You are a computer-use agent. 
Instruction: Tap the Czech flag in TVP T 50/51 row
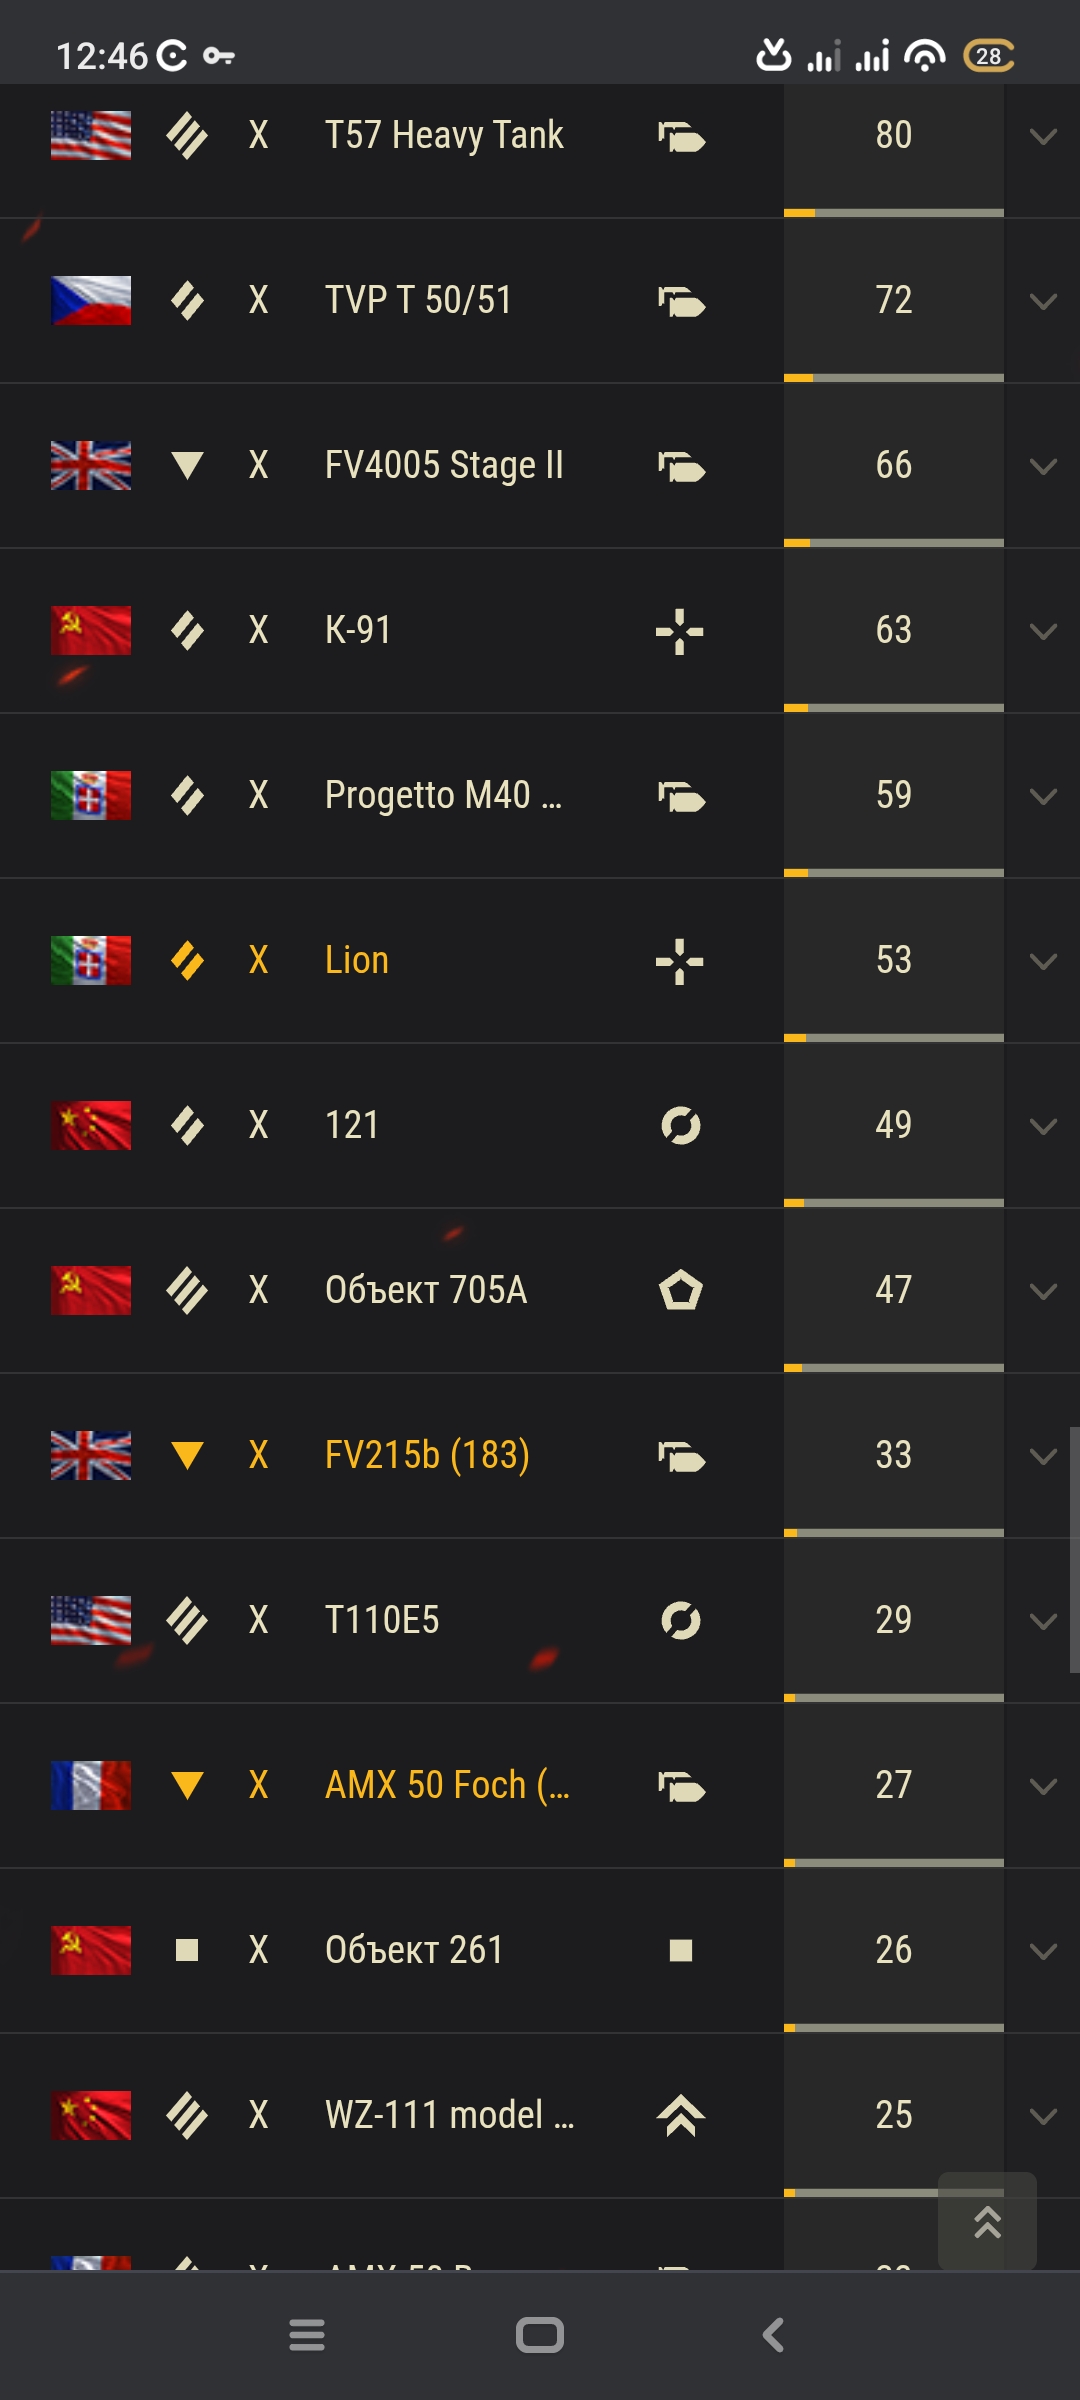pos(91,300)
